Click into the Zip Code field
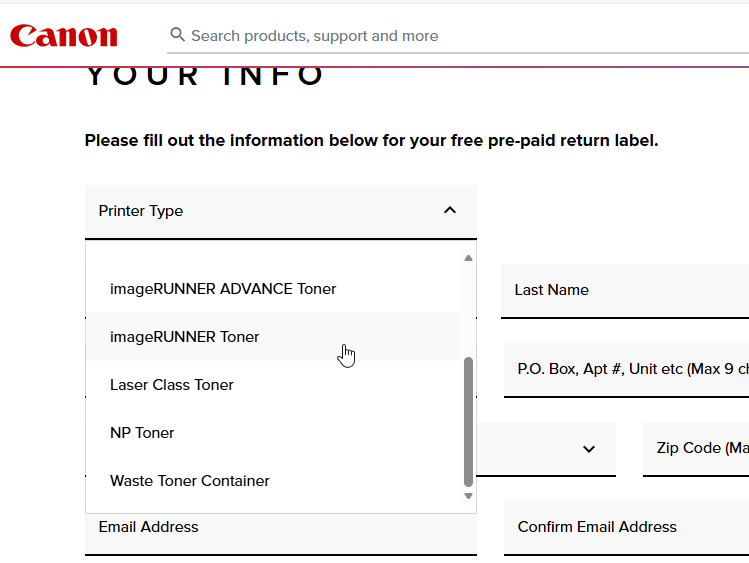The height and width of the screenshot is (563, 749). (x=696, y=448)
